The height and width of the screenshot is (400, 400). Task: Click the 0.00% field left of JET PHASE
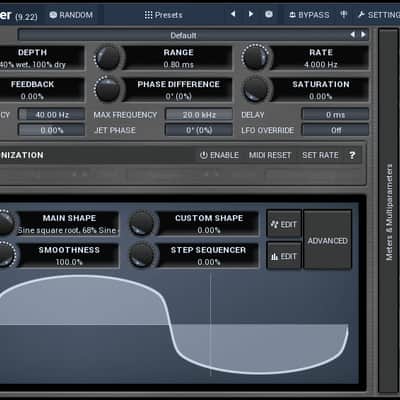[51, 130]
